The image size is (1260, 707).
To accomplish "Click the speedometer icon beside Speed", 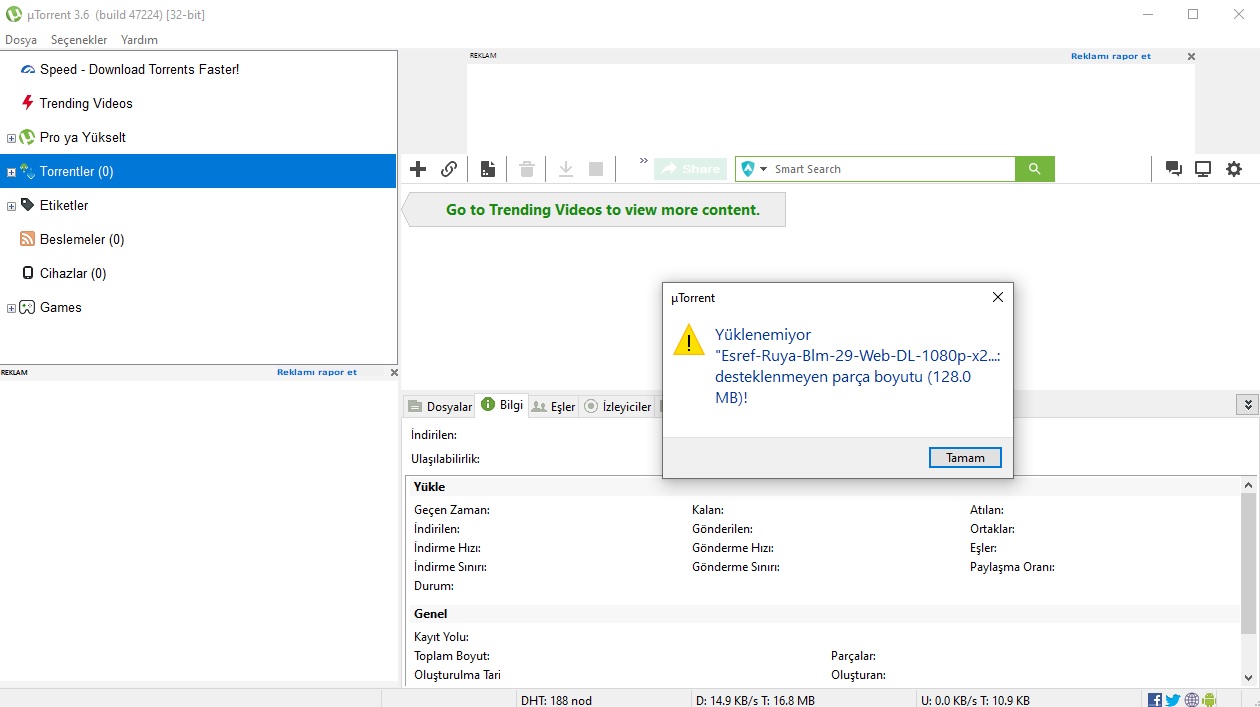I will pos(28,69).
